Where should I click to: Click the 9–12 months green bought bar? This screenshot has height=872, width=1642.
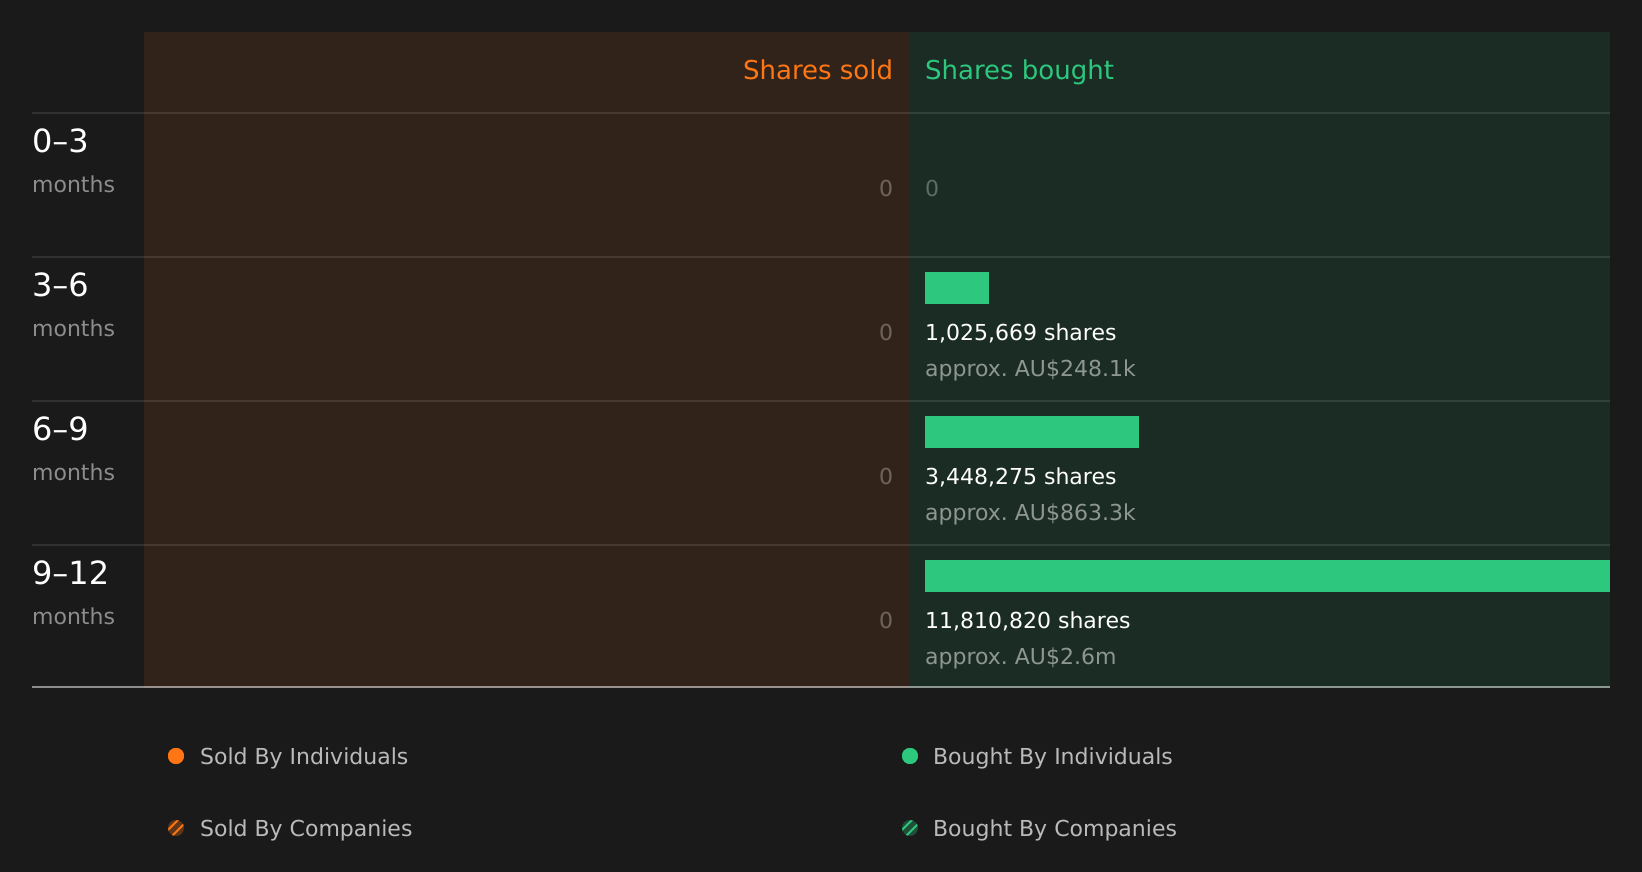[x=1267, y=576]
